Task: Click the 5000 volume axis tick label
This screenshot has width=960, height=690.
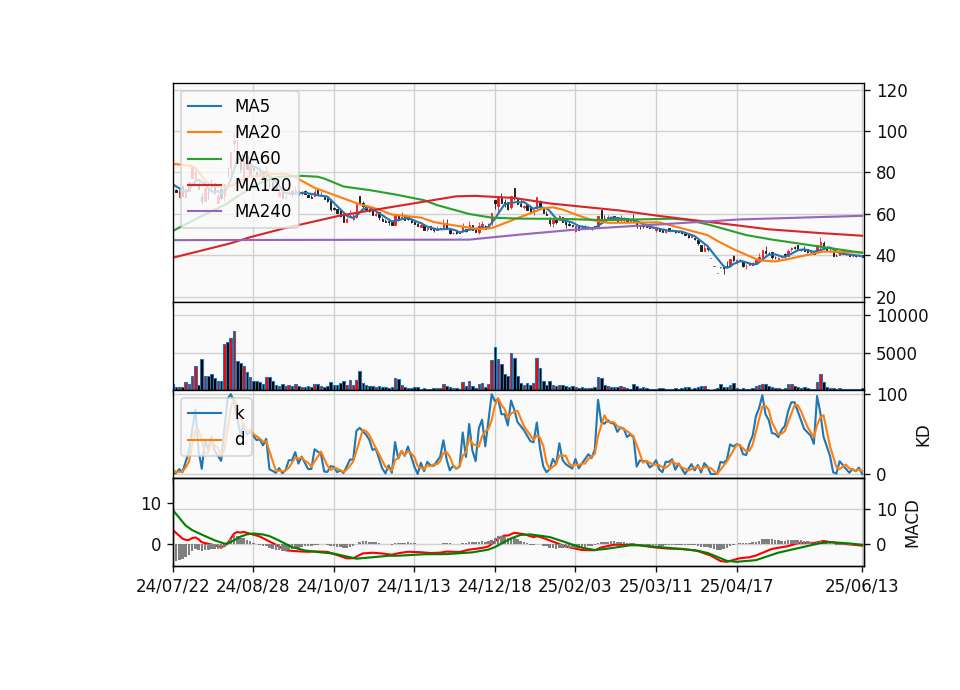Action: click(897, 354)
